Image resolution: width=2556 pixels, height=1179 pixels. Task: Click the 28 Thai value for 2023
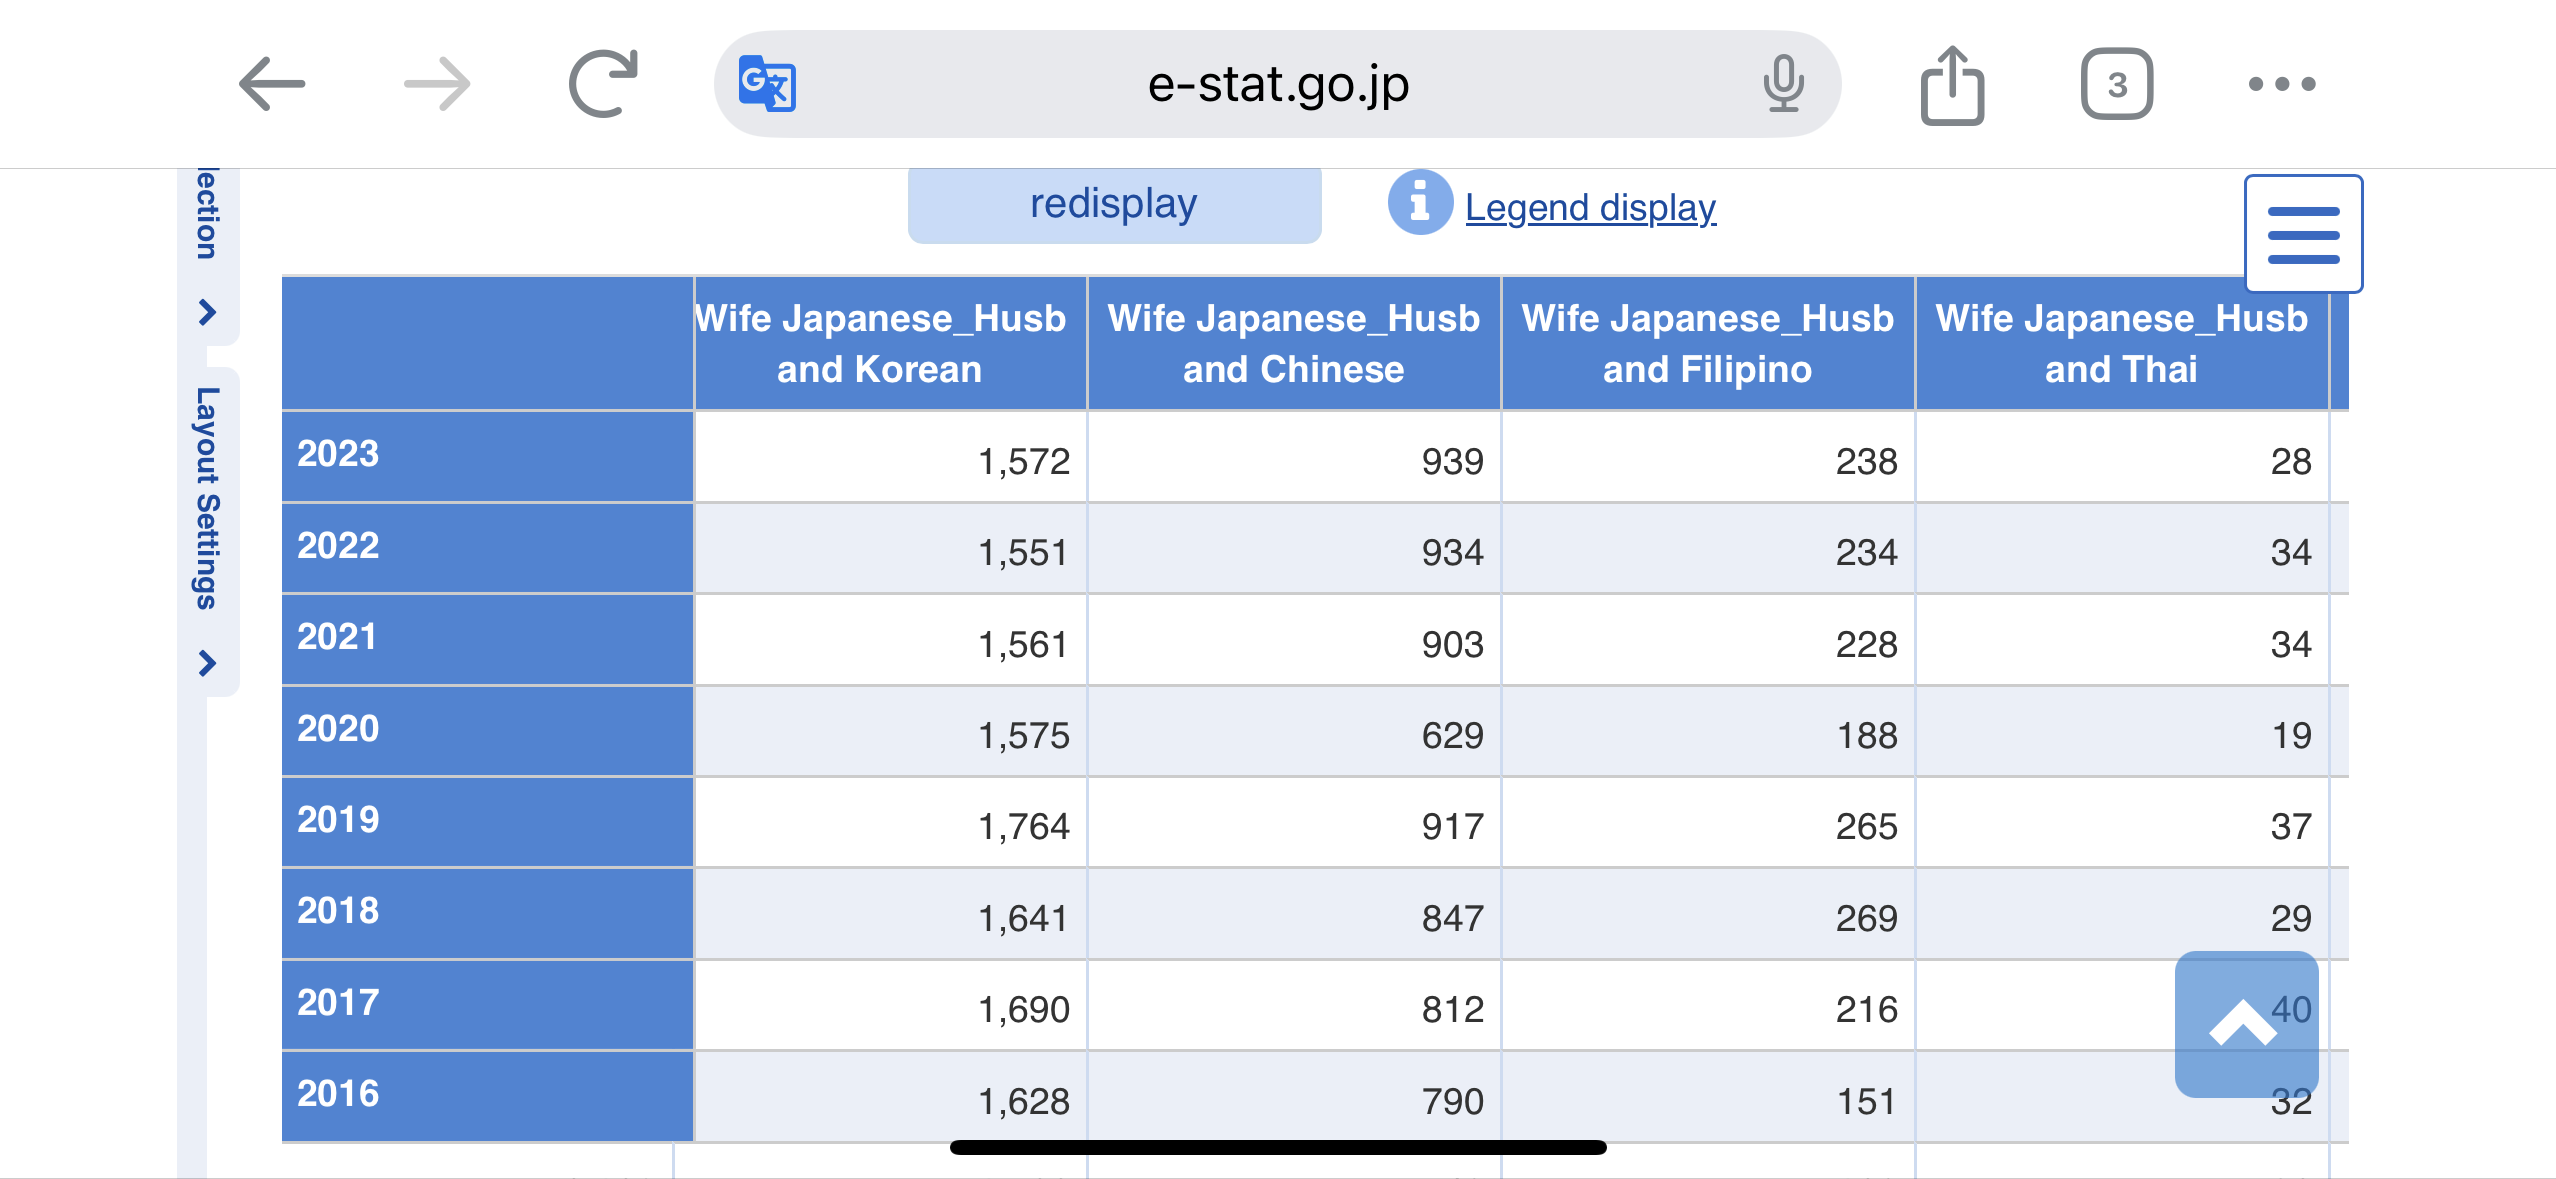(x=2122, y=458)
